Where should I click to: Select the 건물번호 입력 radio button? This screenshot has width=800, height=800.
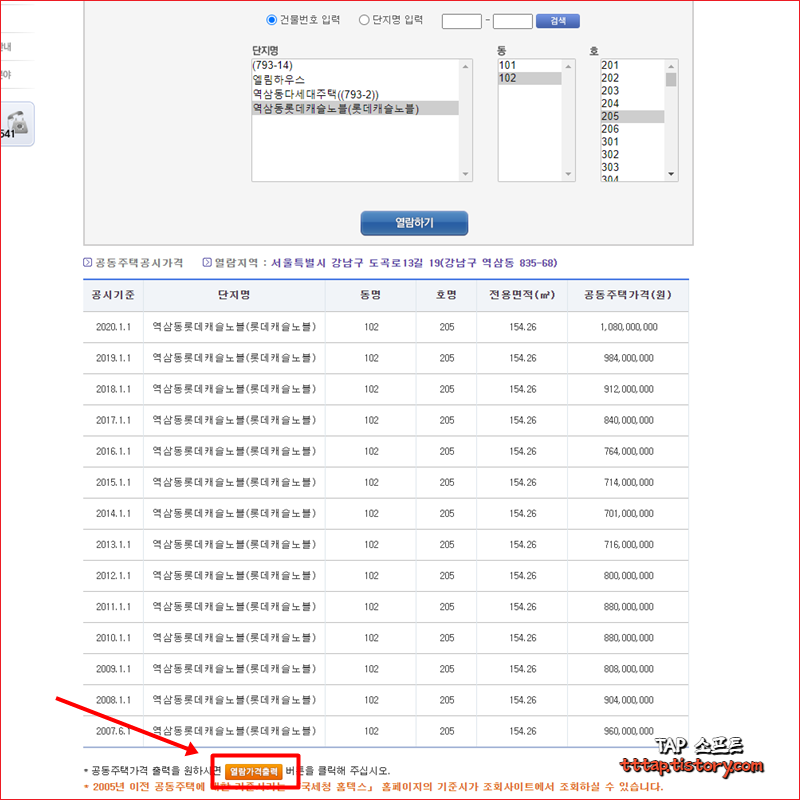click(271, 20)
